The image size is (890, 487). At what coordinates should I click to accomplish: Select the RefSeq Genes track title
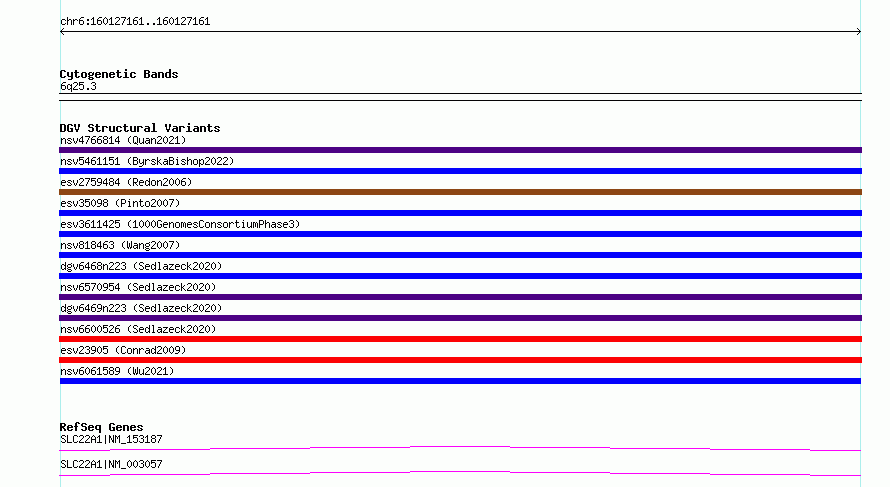[101, 427]
